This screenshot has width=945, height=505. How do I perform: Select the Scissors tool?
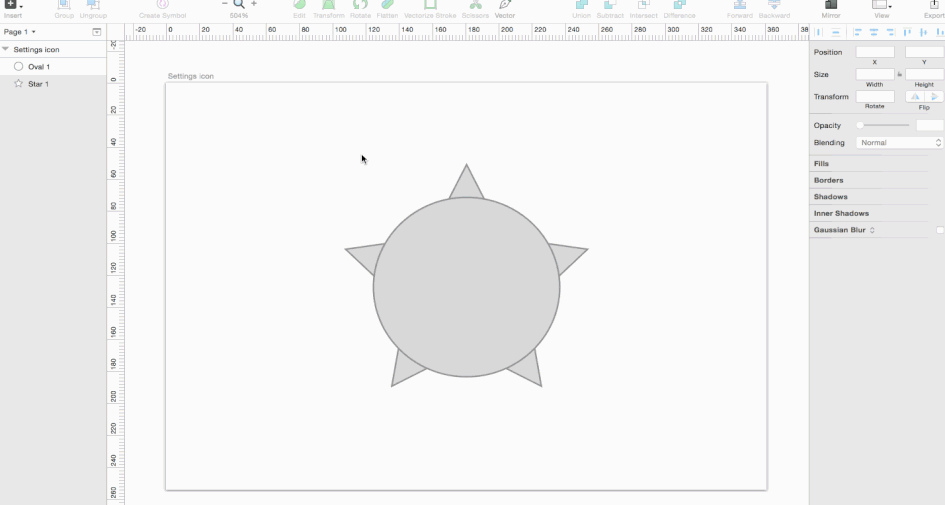(x=475, y=5)
